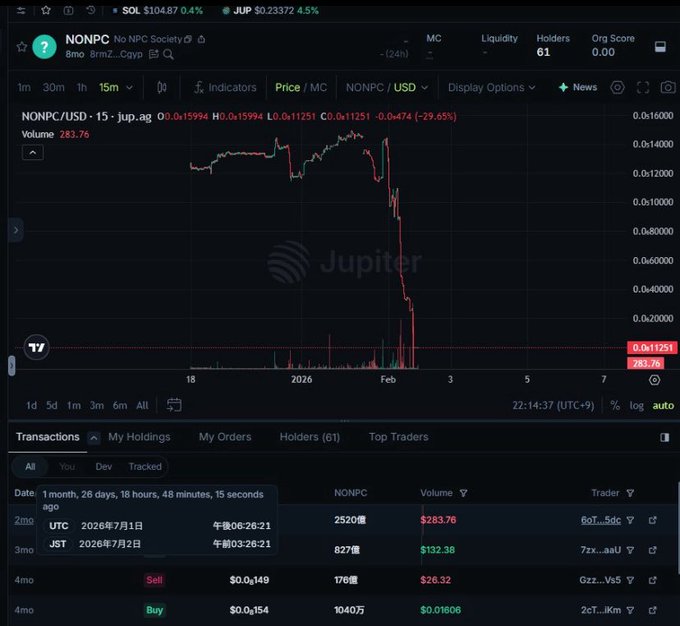
Task: Switch to the My Holdings tab
Action: (x=139, y=437)
